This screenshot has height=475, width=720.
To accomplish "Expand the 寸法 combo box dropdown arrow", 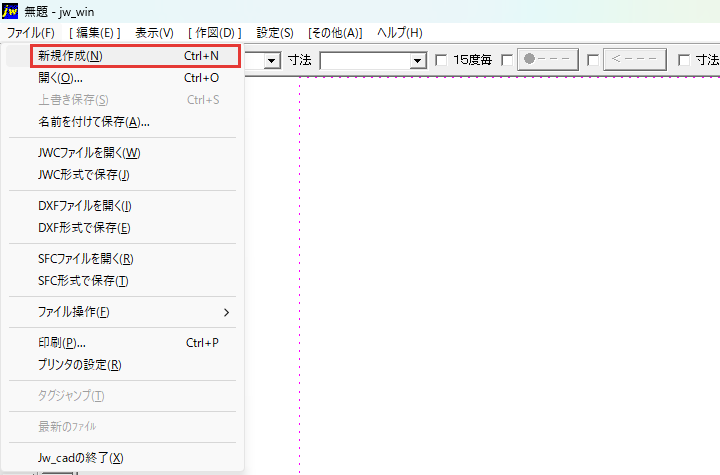I will [417, 61].
